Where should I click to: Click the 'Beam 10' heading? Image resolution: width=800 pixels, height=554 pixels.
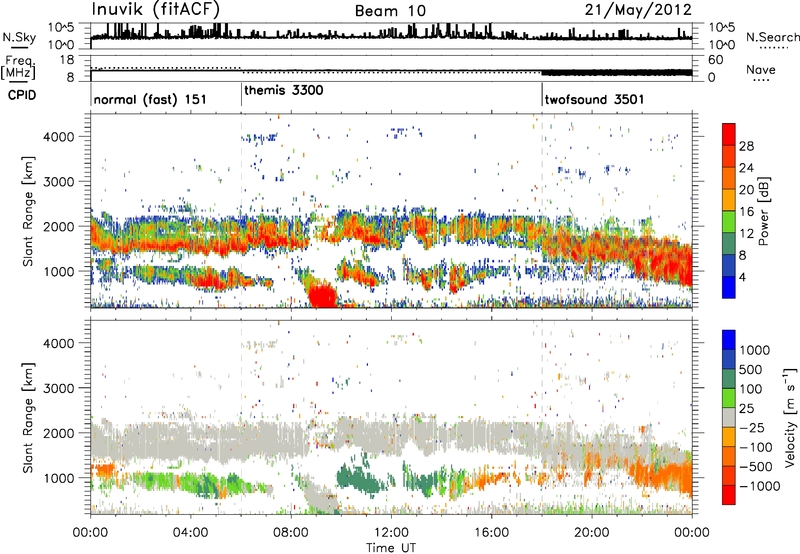pos(390,11)
